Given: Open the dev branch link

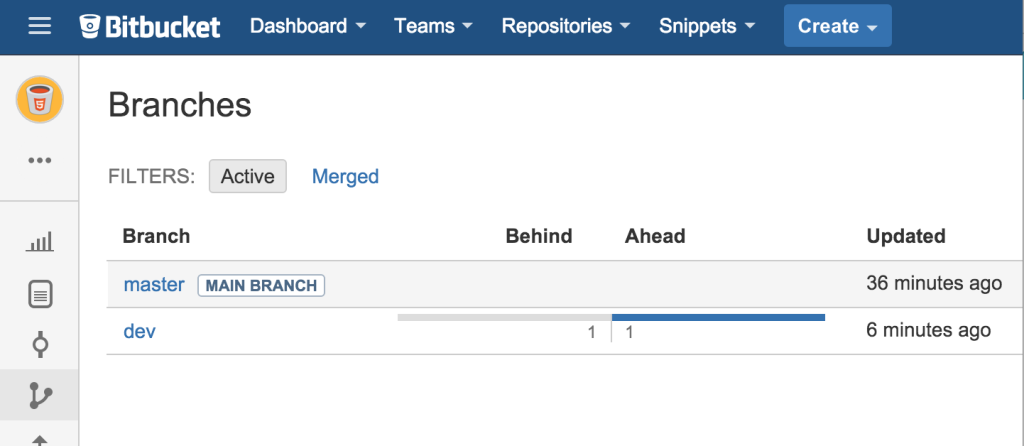Looking at the screenshot, I should point(139,330).
